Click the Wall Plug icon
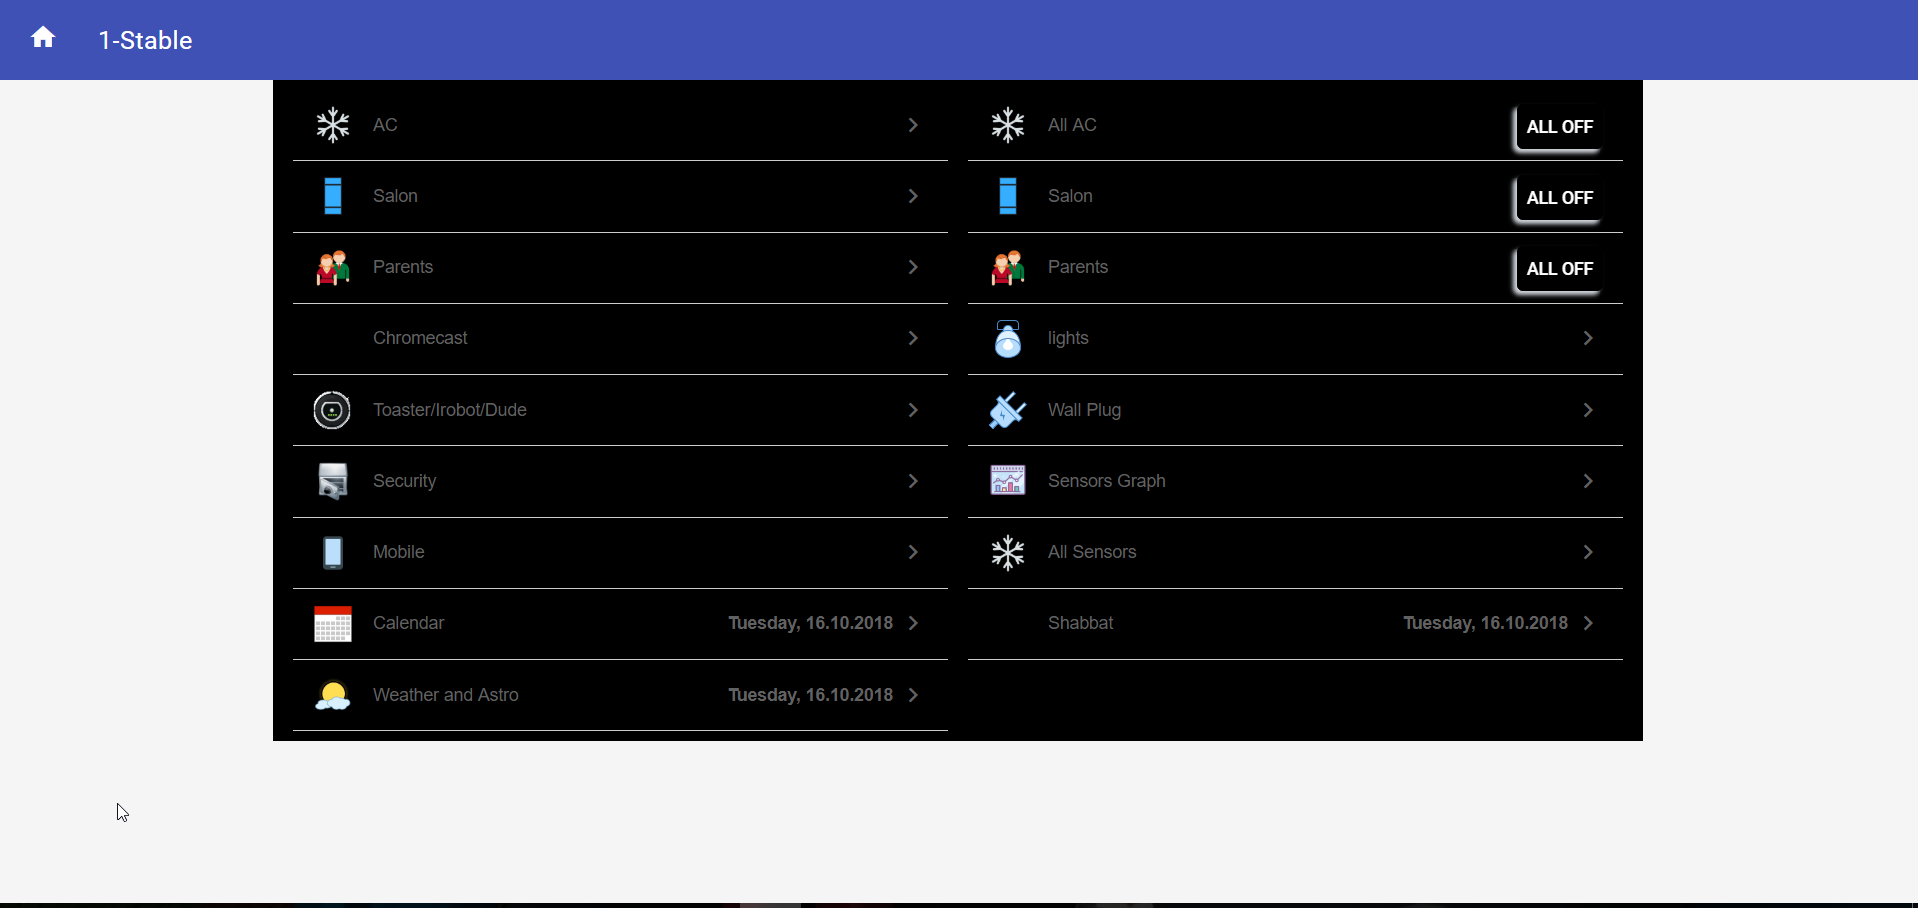Viewport: 1918px width, 908px height. pyautogui.click(x=1008, y=410)
